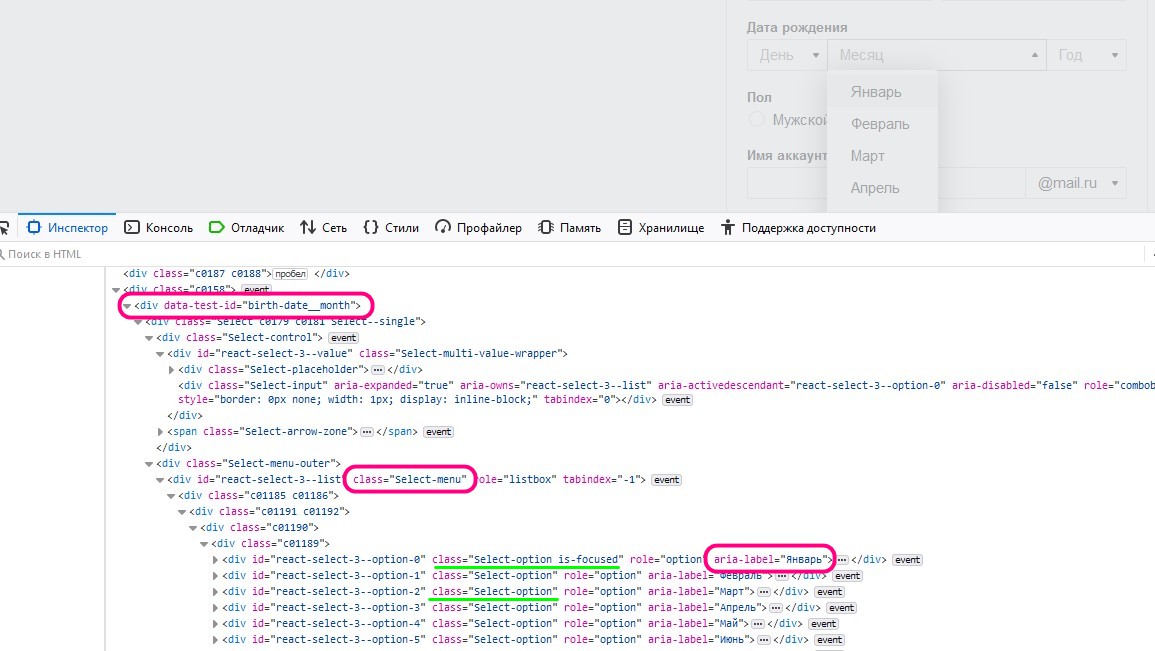Collapse the react-select-3--list div node
Image resolution: width=1155 pixels, height=651 pixels.
click(x=160, y=480)
